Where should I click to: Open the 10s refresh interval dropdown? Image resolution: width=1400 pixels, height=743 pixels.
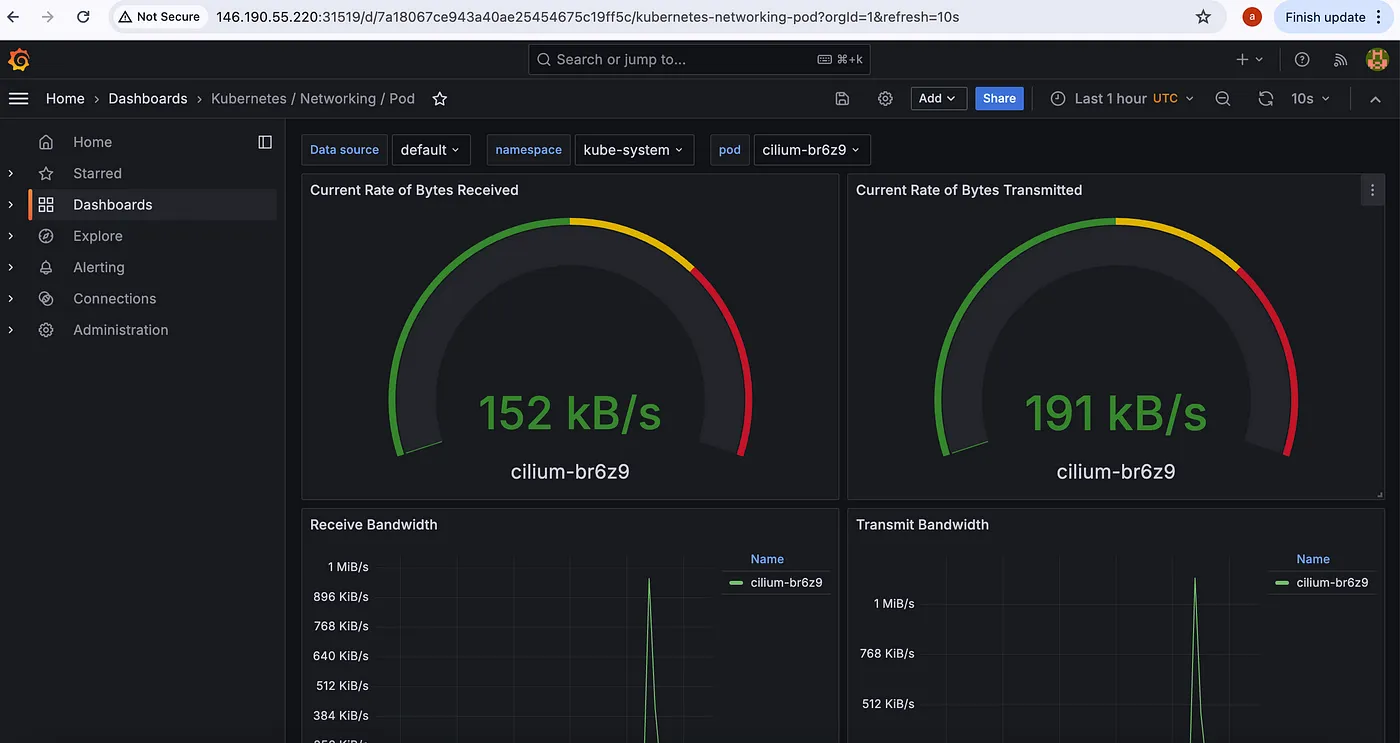pos(1310,98)
